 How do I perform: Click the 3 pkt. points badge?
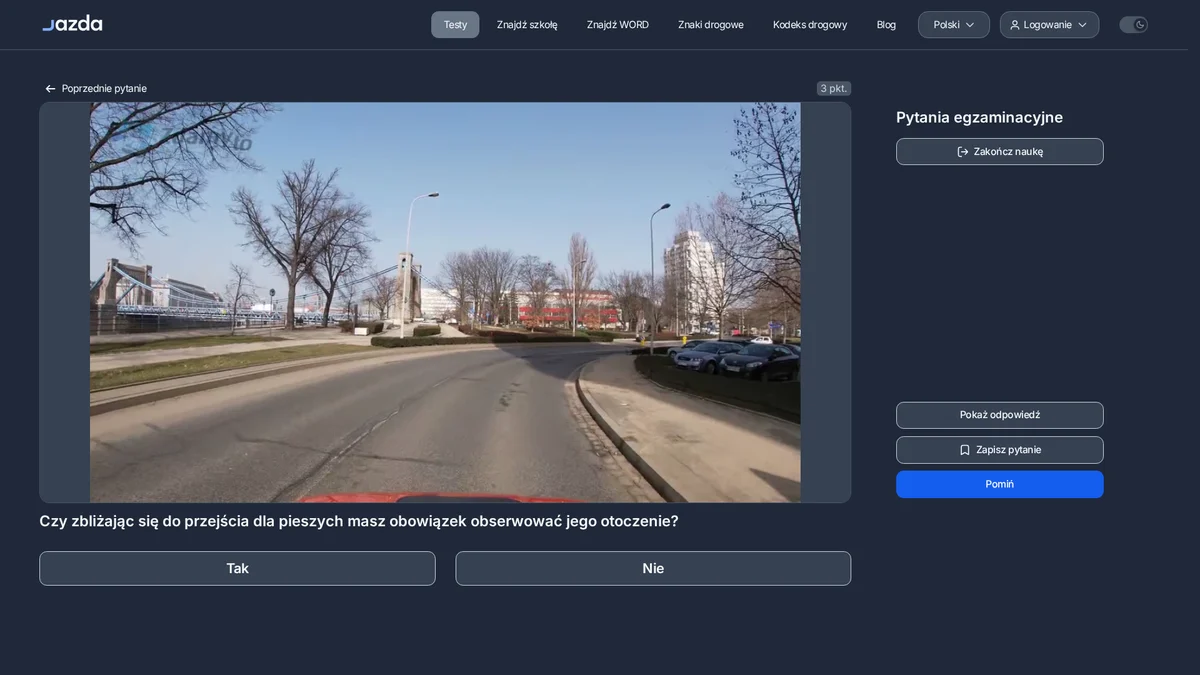(834, 88)
